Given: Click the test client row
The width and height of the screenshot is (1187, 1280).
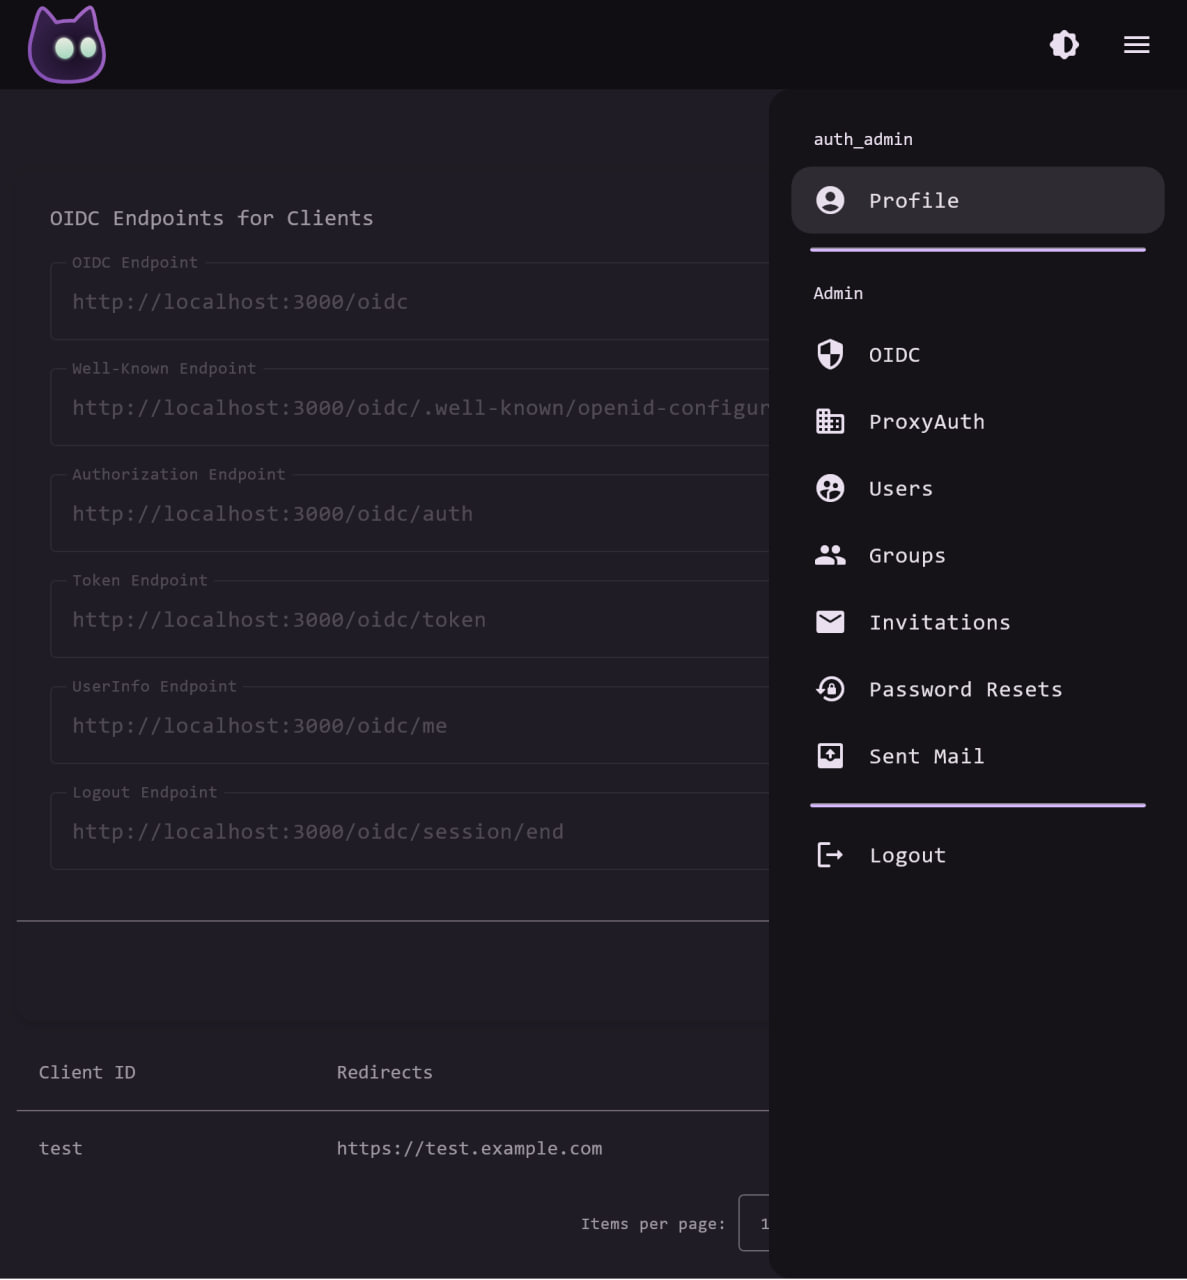Looking at the screenshot, I should click(x=60, y=1148).
